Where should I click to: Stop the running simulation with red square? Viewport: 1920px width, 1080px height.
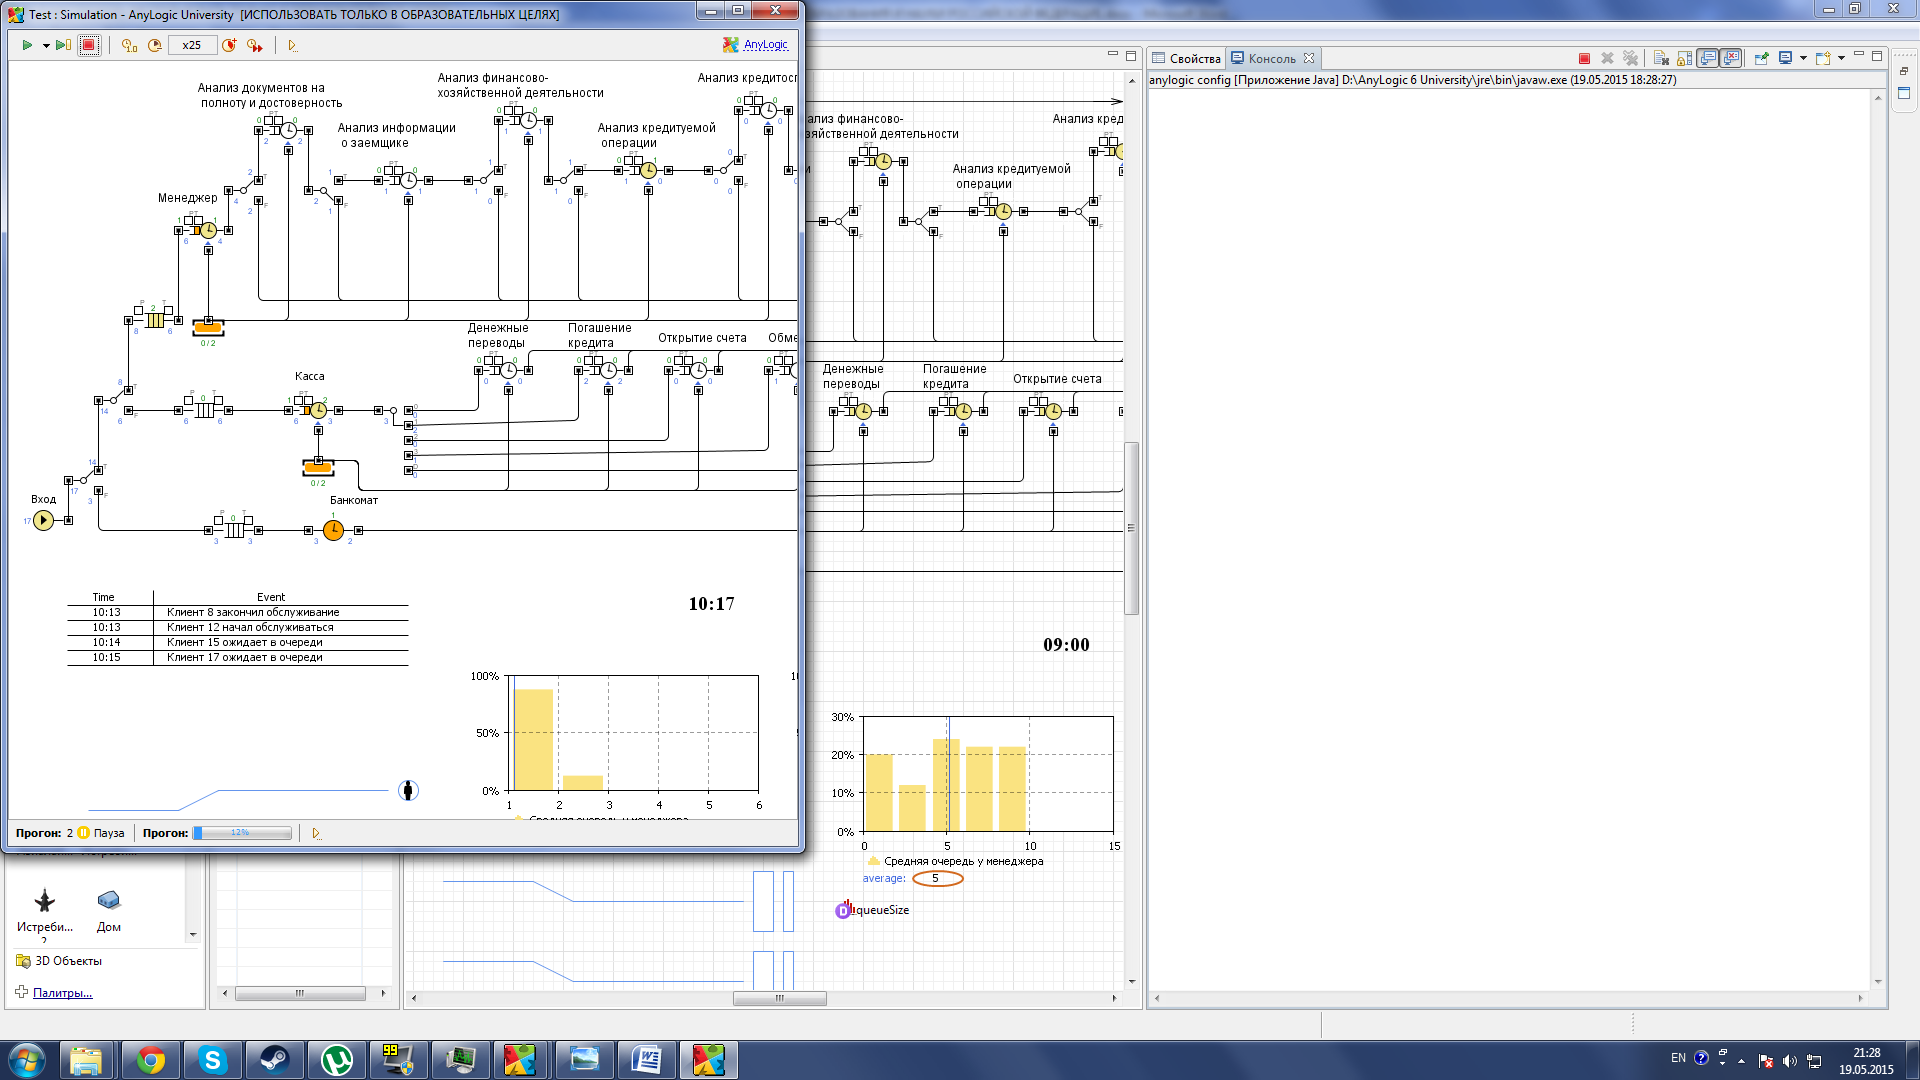tap(89, 45)
